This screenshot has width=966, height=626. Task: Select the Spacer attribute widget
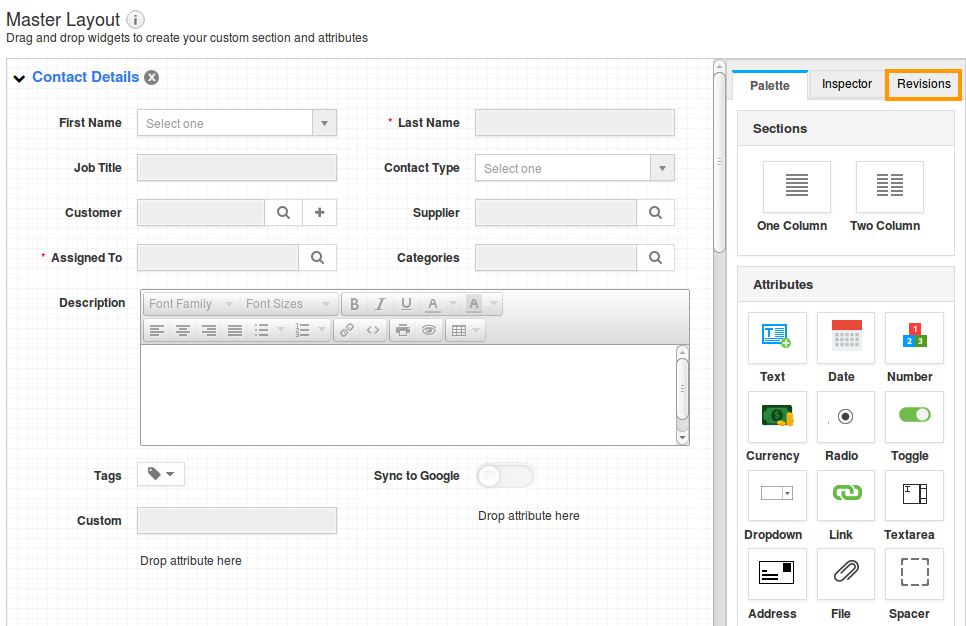pyautogui.click(x=912, y=573)
